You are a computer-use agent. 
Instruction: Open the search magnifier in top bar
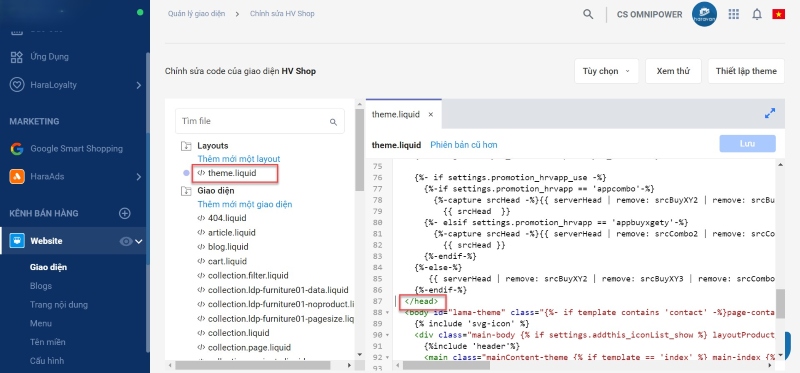[588, 14]
